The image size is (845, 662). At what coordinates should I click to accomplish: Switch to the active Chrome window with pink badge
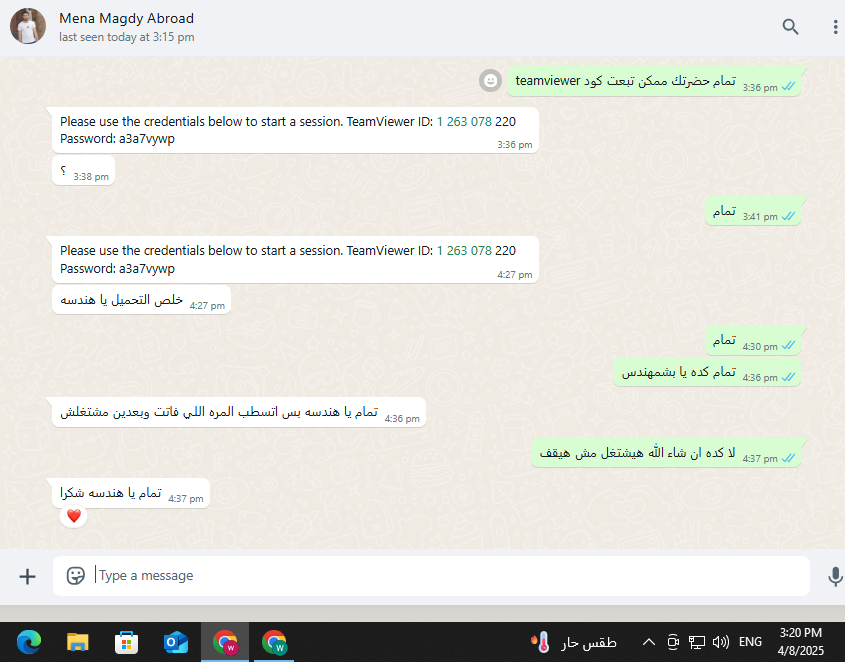coord(225,642)
